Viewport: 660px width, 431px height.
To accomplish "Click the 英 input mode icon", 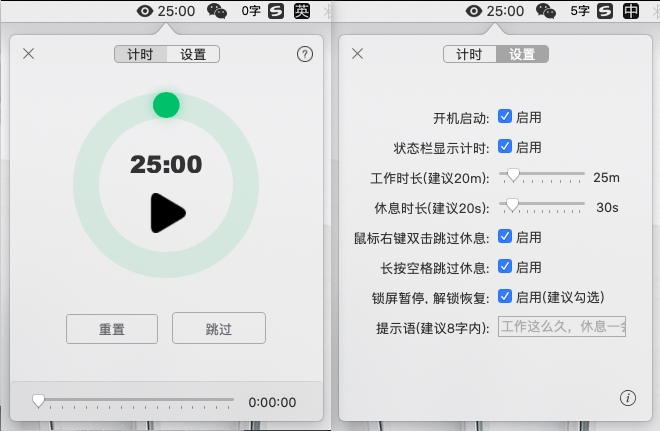I will pos(302,11).
